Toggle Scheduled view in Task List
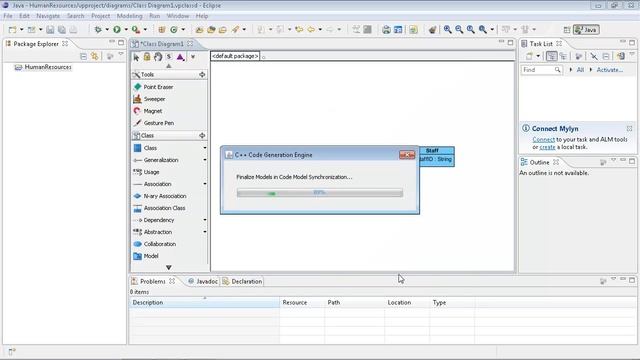 click(x=563, y=56)
